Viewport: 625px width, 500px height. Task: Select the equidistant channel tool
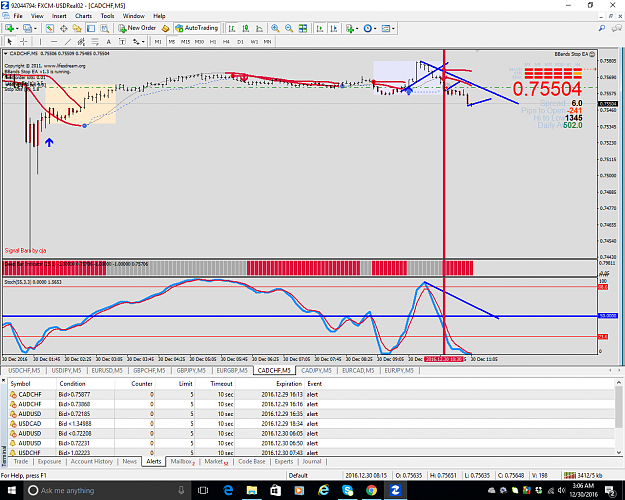(81, 41)
